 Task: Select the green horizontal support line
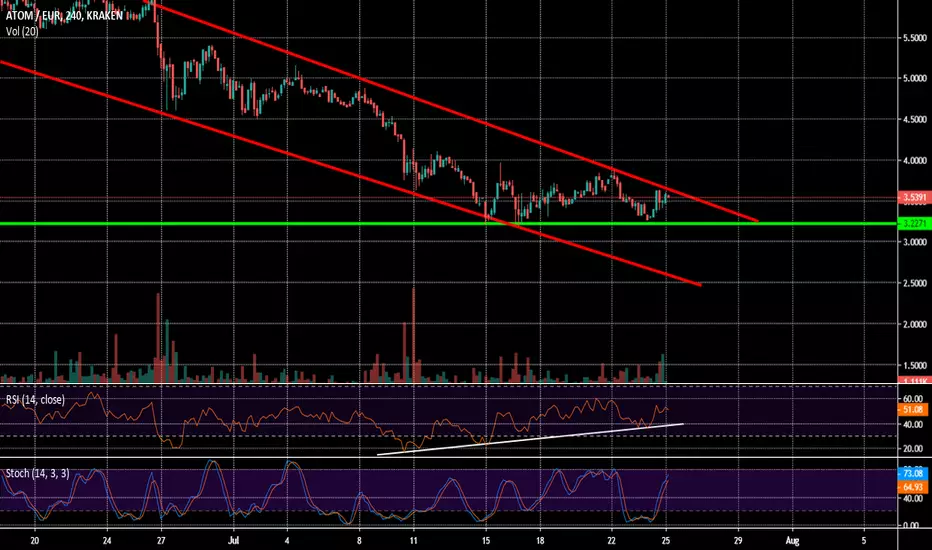[x=448, y=224]
